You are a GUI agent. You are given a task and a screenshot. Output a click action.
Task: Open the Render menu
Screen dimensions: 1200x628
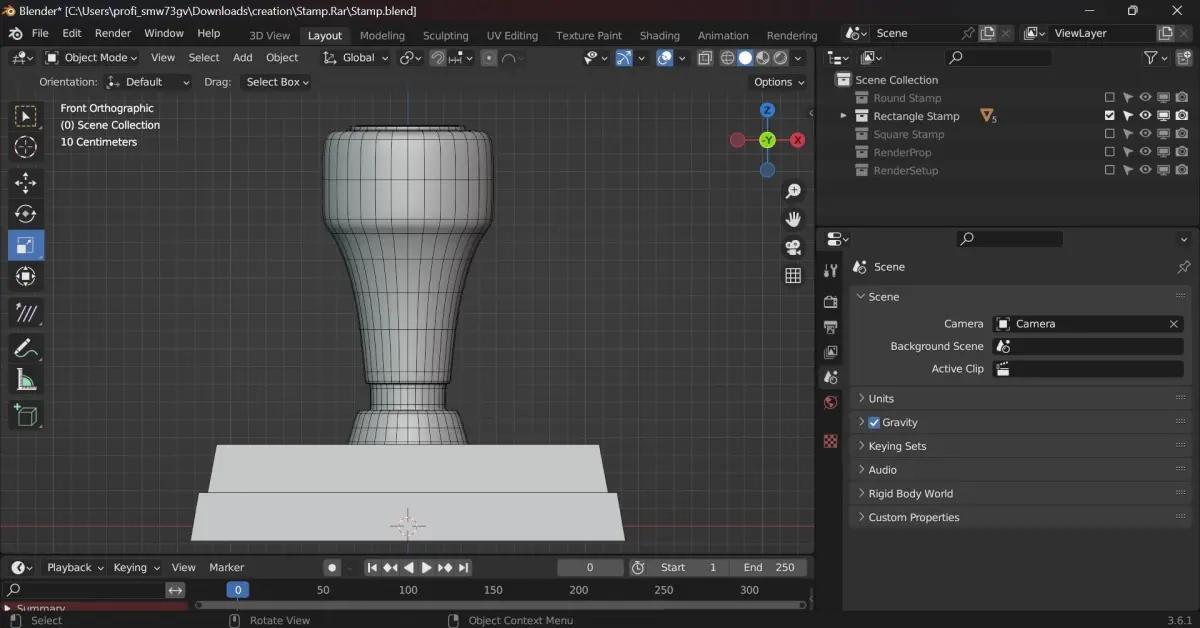pyautogui.click(x=113, y=33)
